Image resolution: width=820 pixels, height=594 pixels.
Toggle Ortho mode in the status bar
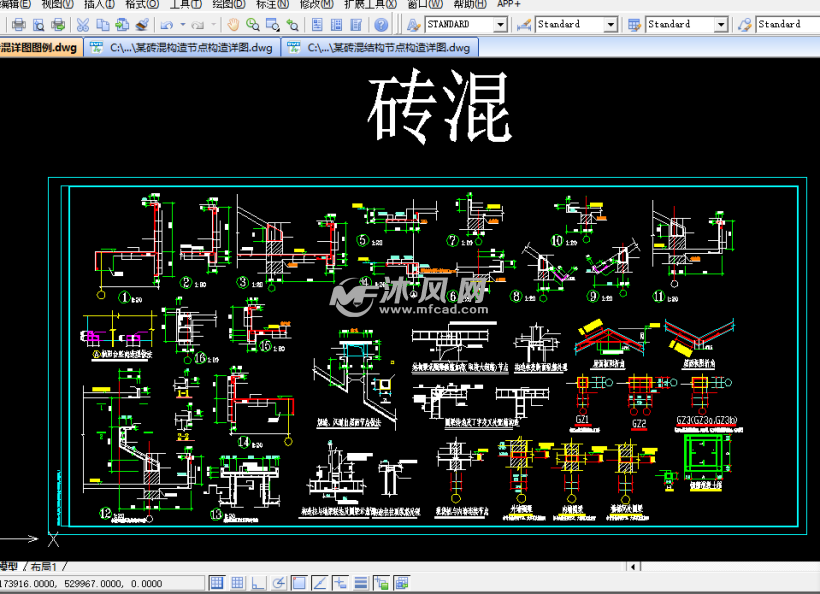point(257,582)
